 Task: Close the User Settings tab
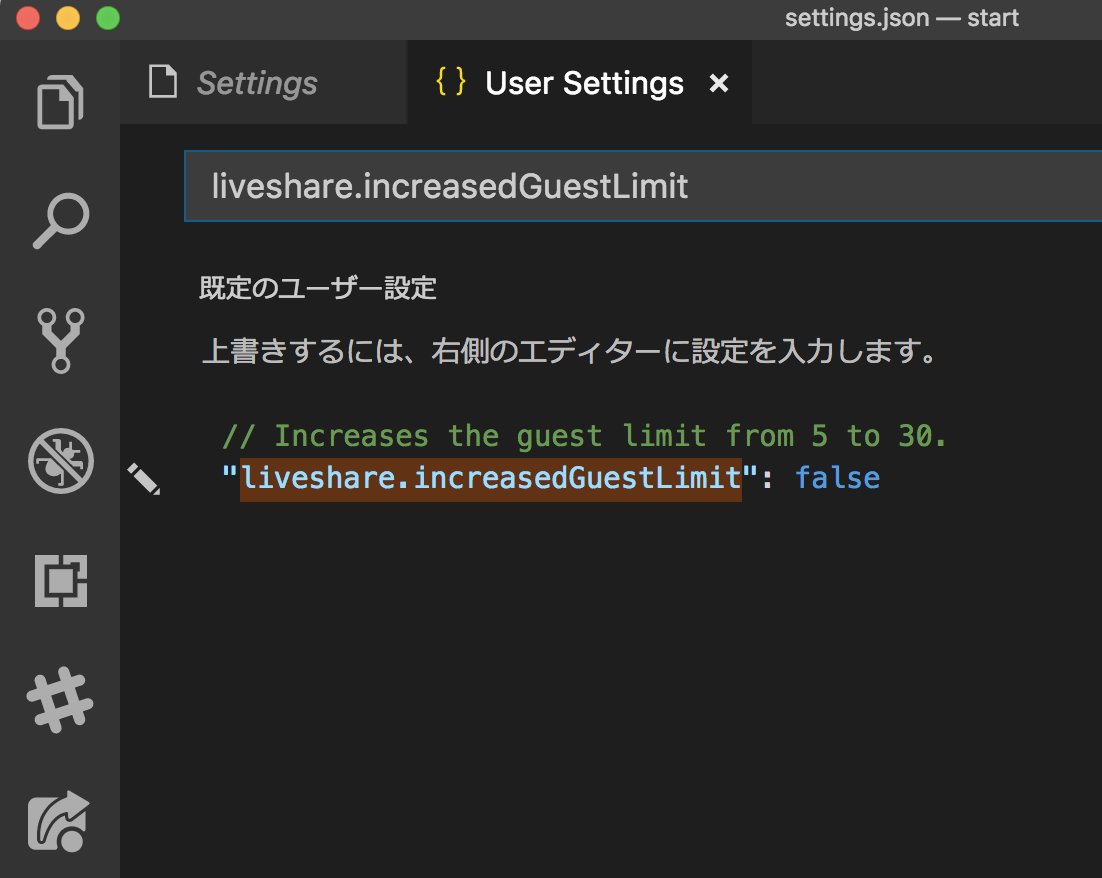(719, 83)
